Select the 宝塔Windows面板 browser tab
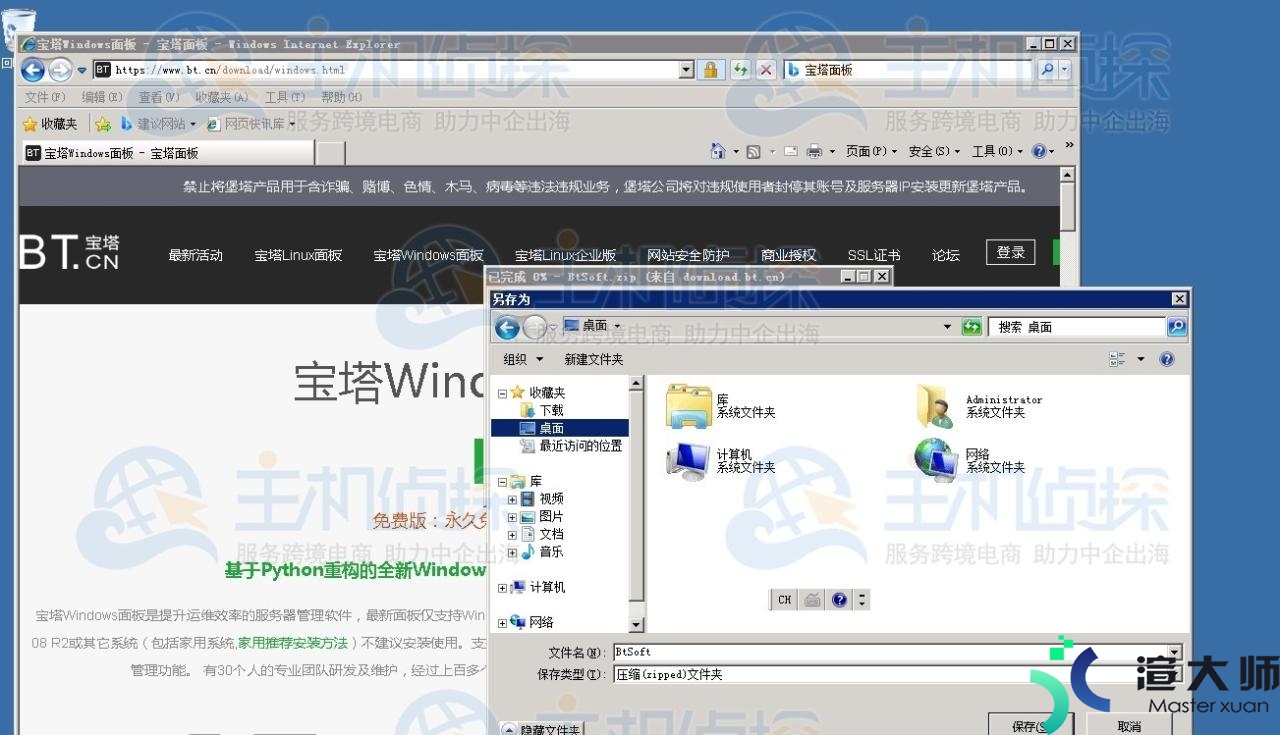The height and width of the screenshot is (735, 1280). pos(167,153)
